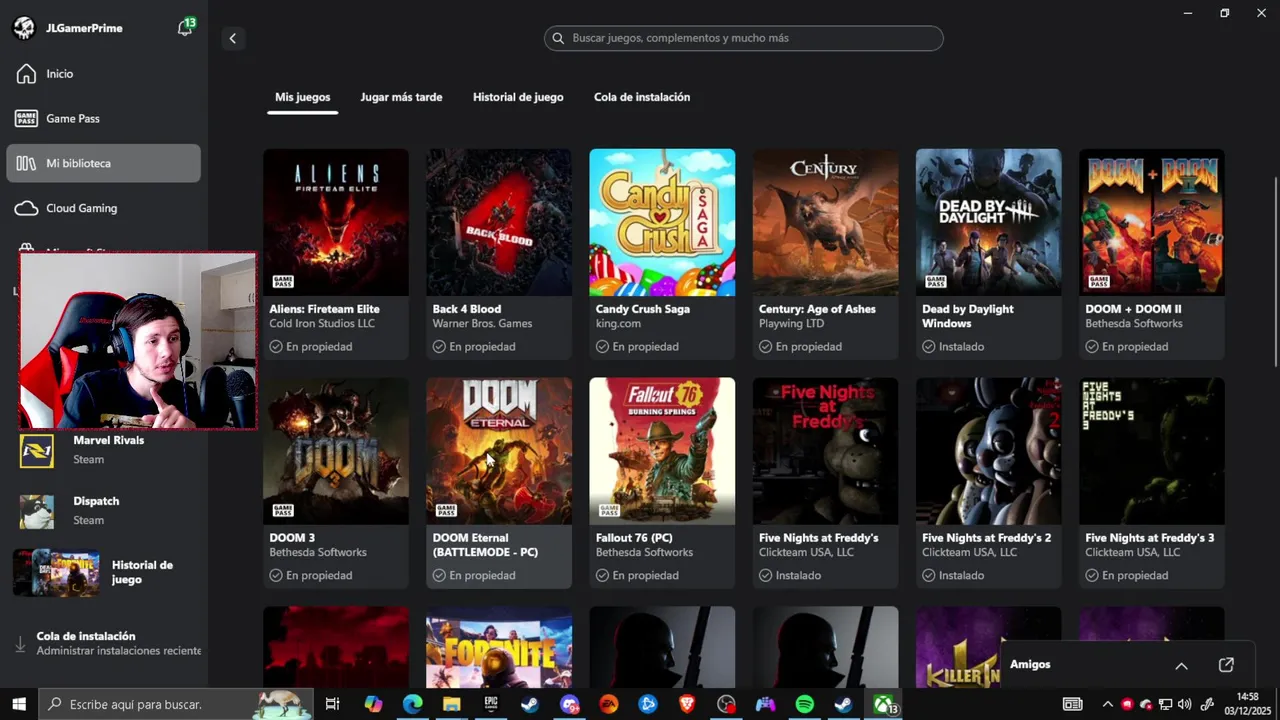Click Fallout 76 (PC) title text
The width and height of the screenshot is (1280, 720).
pyautogui.click(x=634, y=538)
